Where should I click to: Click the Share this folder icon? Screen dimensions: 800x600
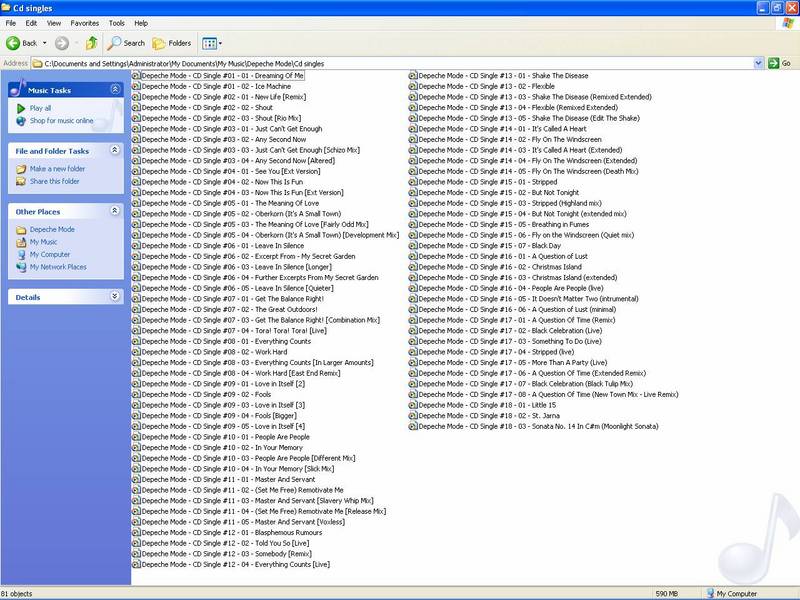[x=21, y=181]
